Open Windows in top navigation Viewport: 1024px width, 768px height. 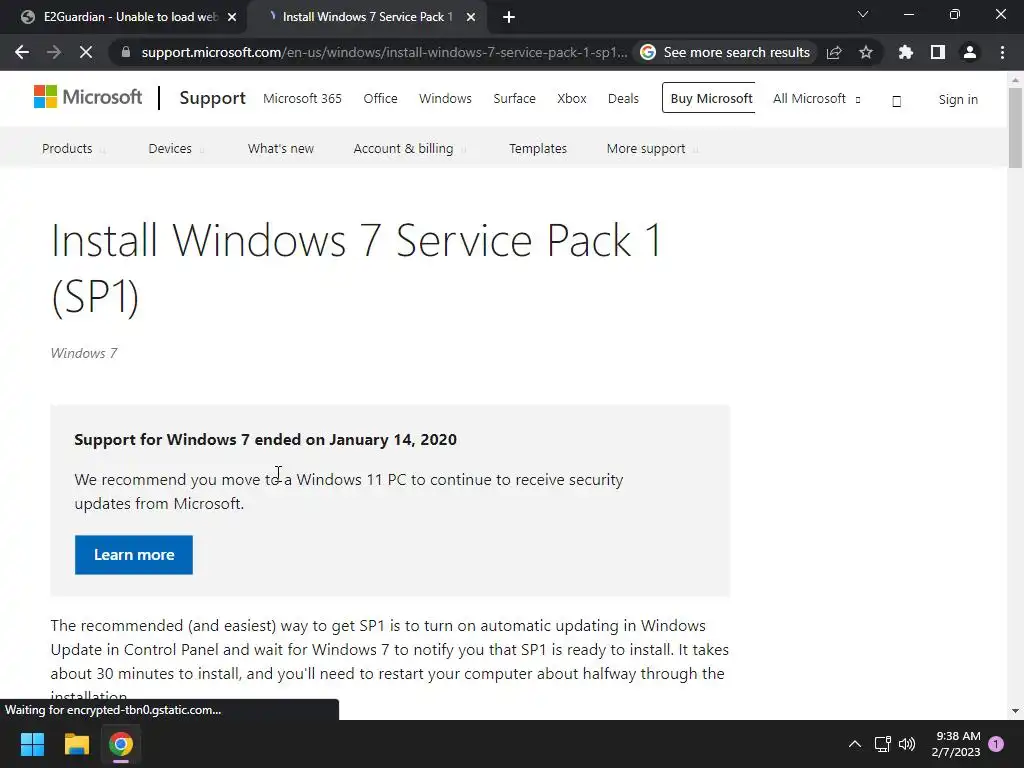click(x=445, y=99)
